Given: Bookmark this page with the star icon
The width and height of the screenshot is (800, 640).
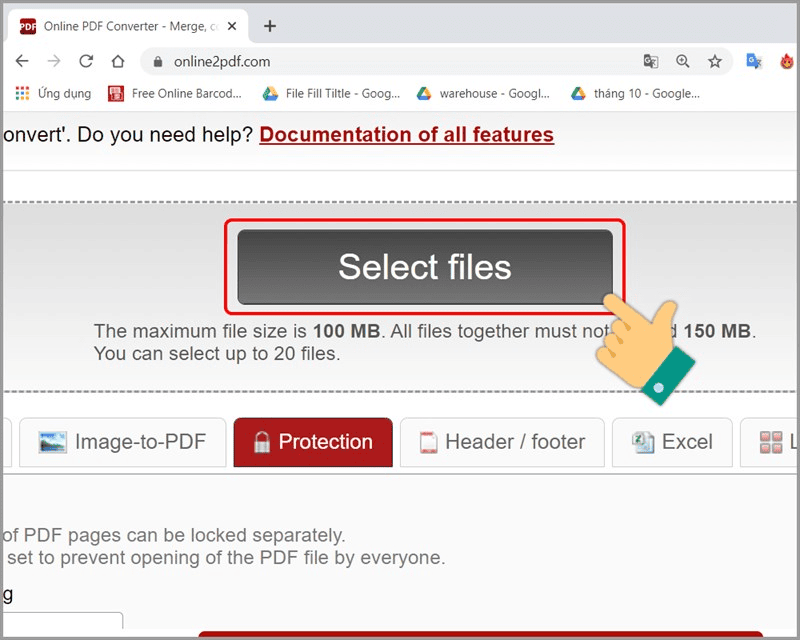Looking at the screenshot, I should pos(715,61).
